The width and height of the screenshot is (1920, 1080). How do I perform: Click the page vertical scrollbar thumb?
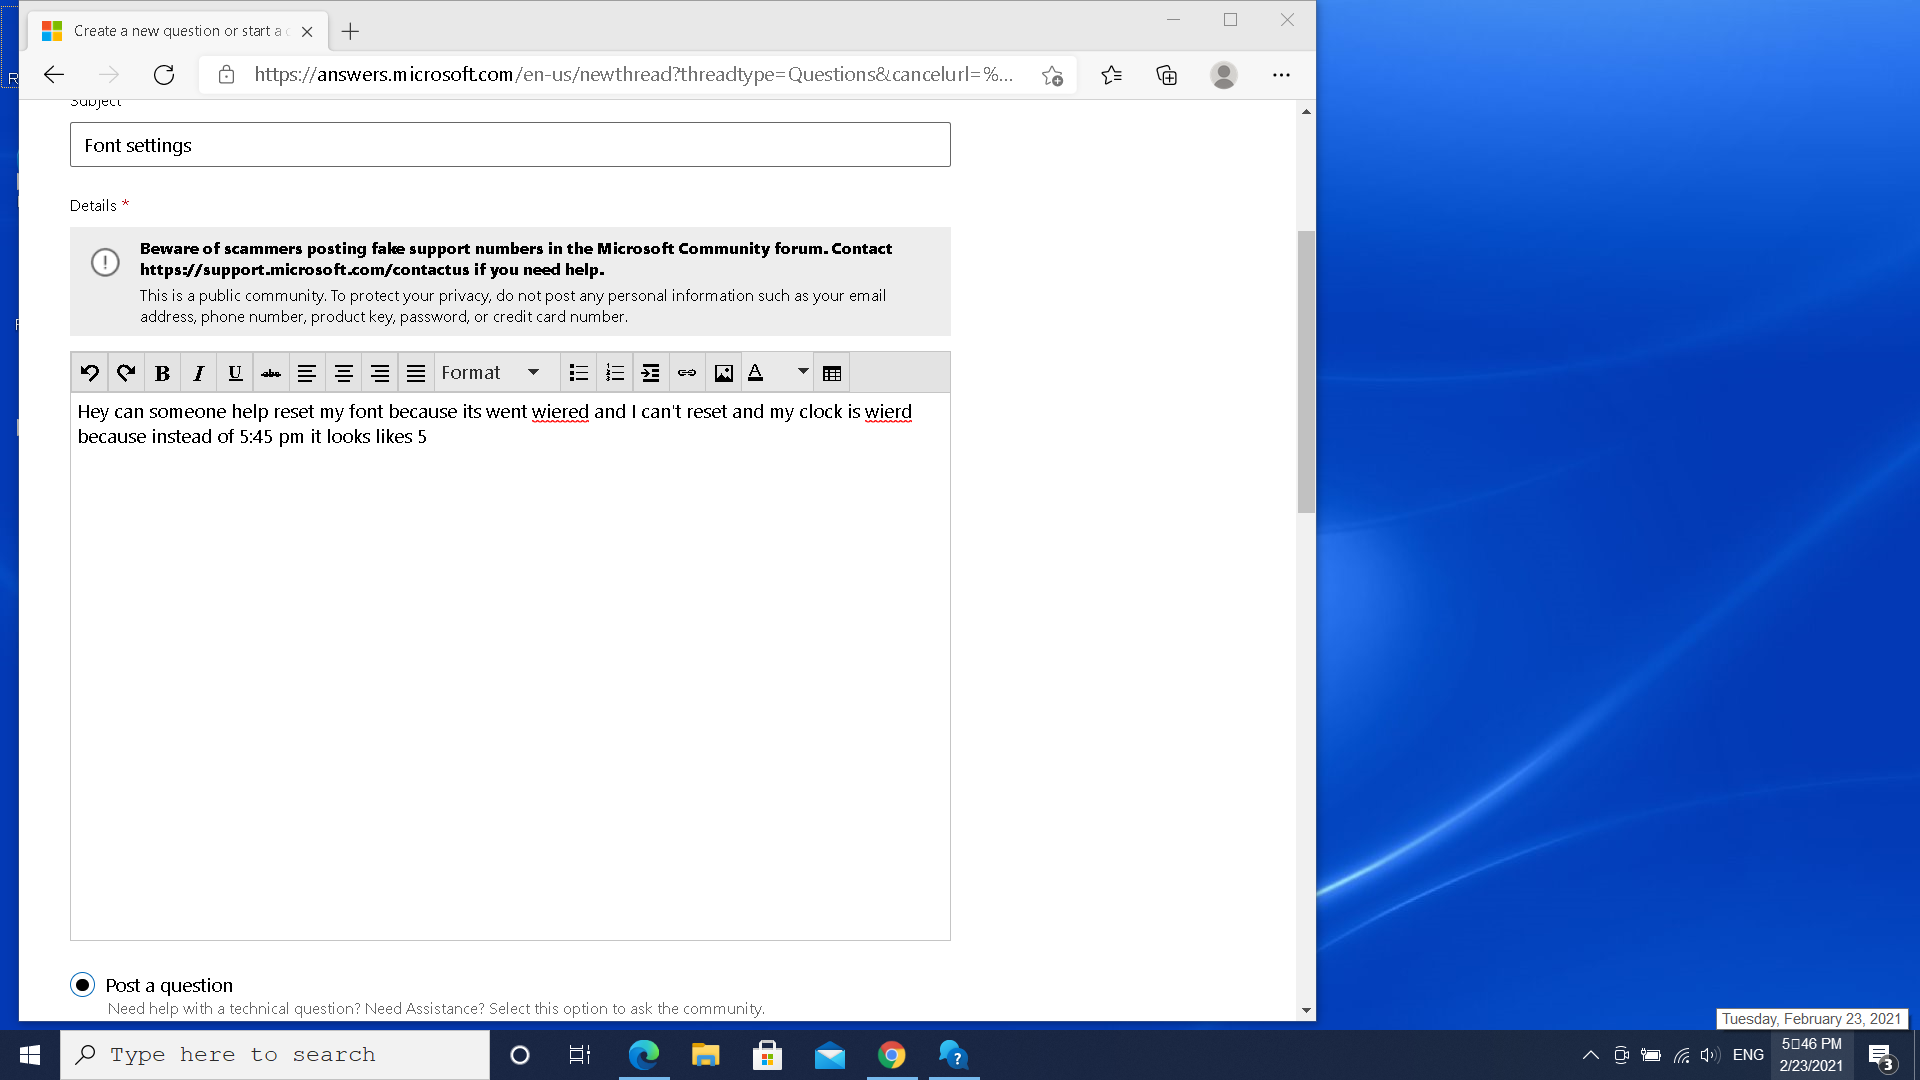click(1306, 371)
